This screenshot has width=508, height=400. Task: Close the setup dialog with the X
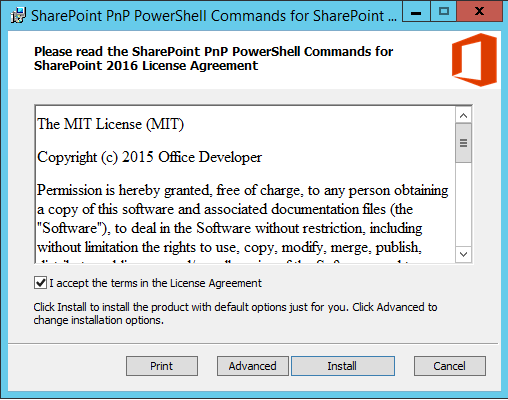click(x=479, y=12)
